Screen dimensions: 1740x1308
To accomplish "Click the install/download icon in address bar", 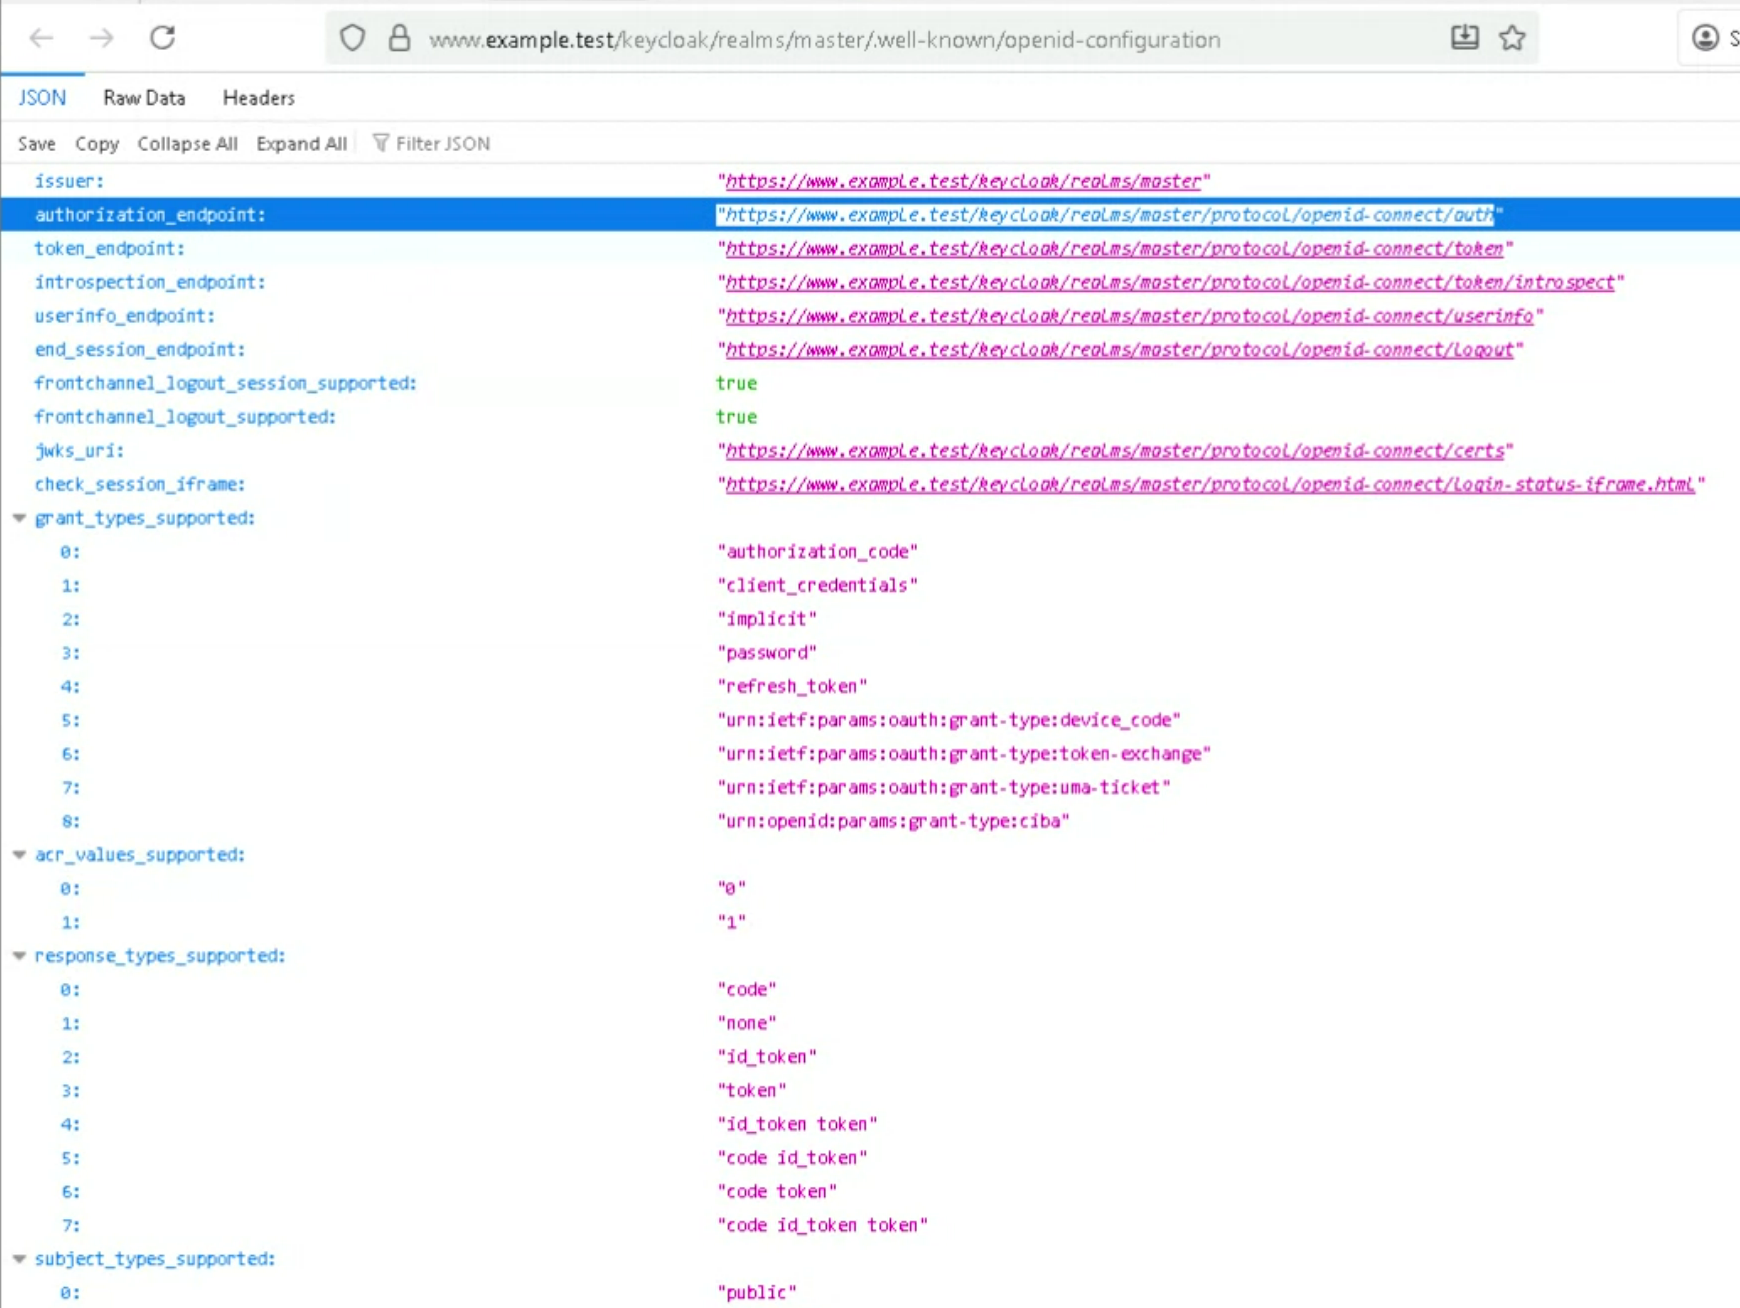I will (x=1464, y=39).
